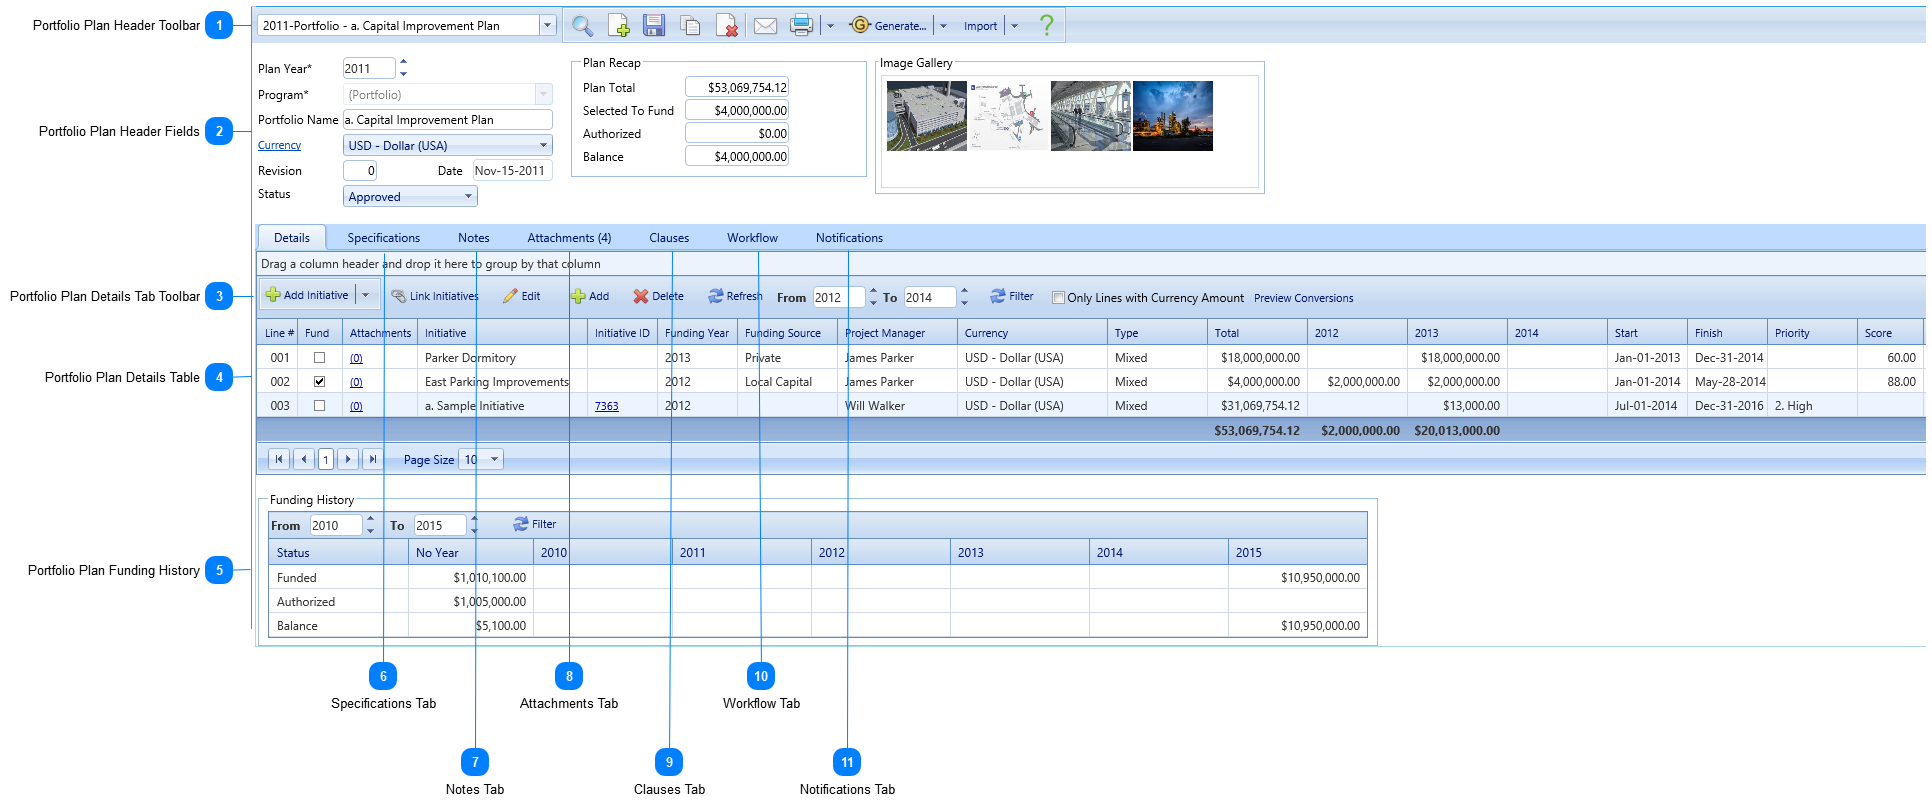Sort by the Funding Year column header

tap(697, 333)
